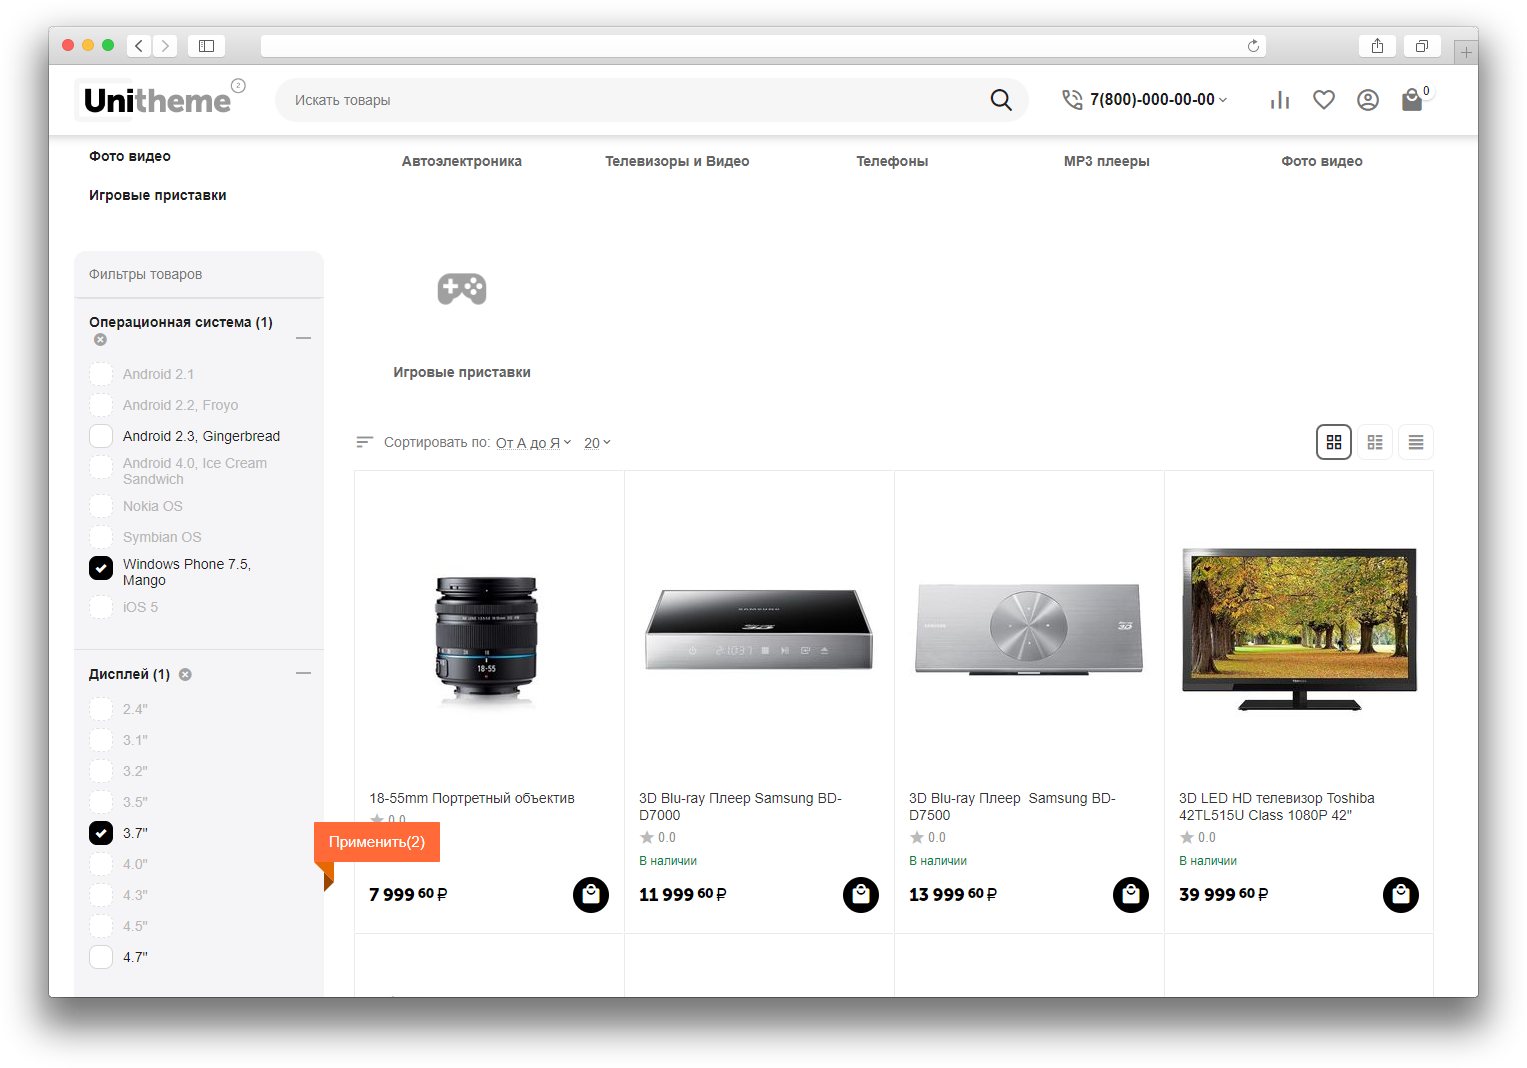
Task: Open the product comparison chart icon
Action: [1280, 100]
